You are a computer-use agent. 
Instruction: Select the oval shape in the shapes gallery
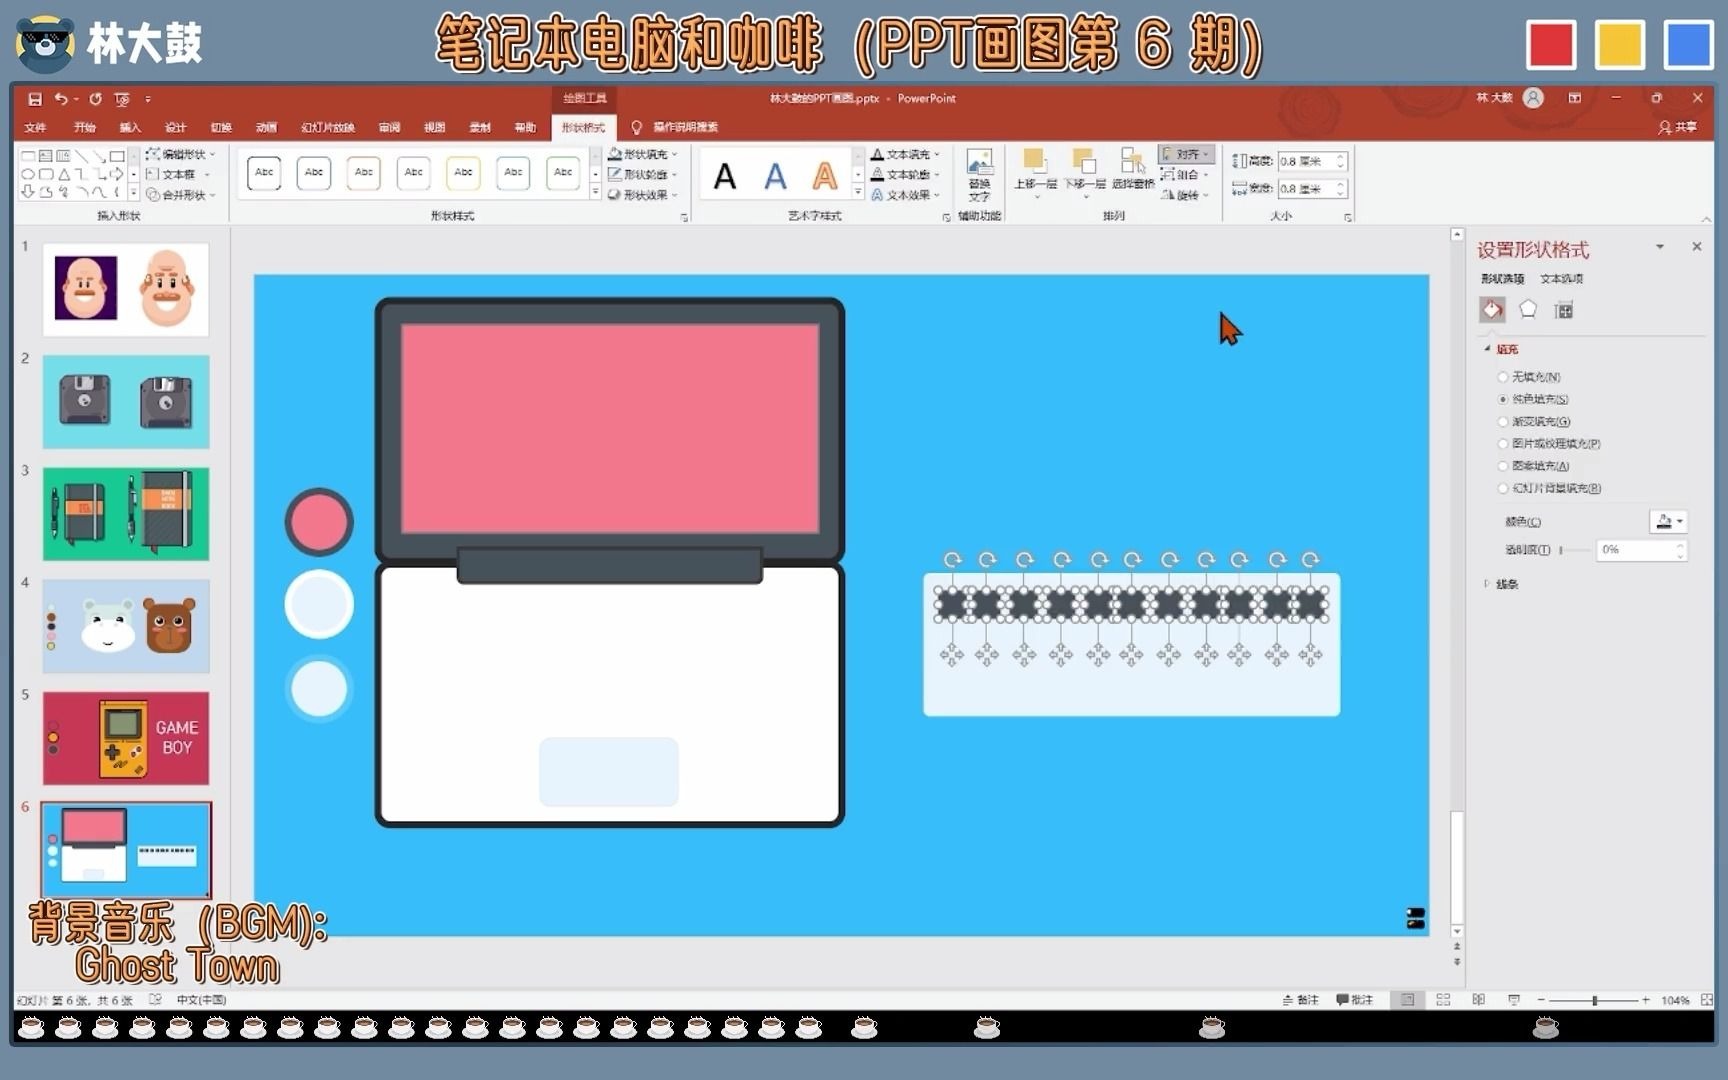pos(28,174)
